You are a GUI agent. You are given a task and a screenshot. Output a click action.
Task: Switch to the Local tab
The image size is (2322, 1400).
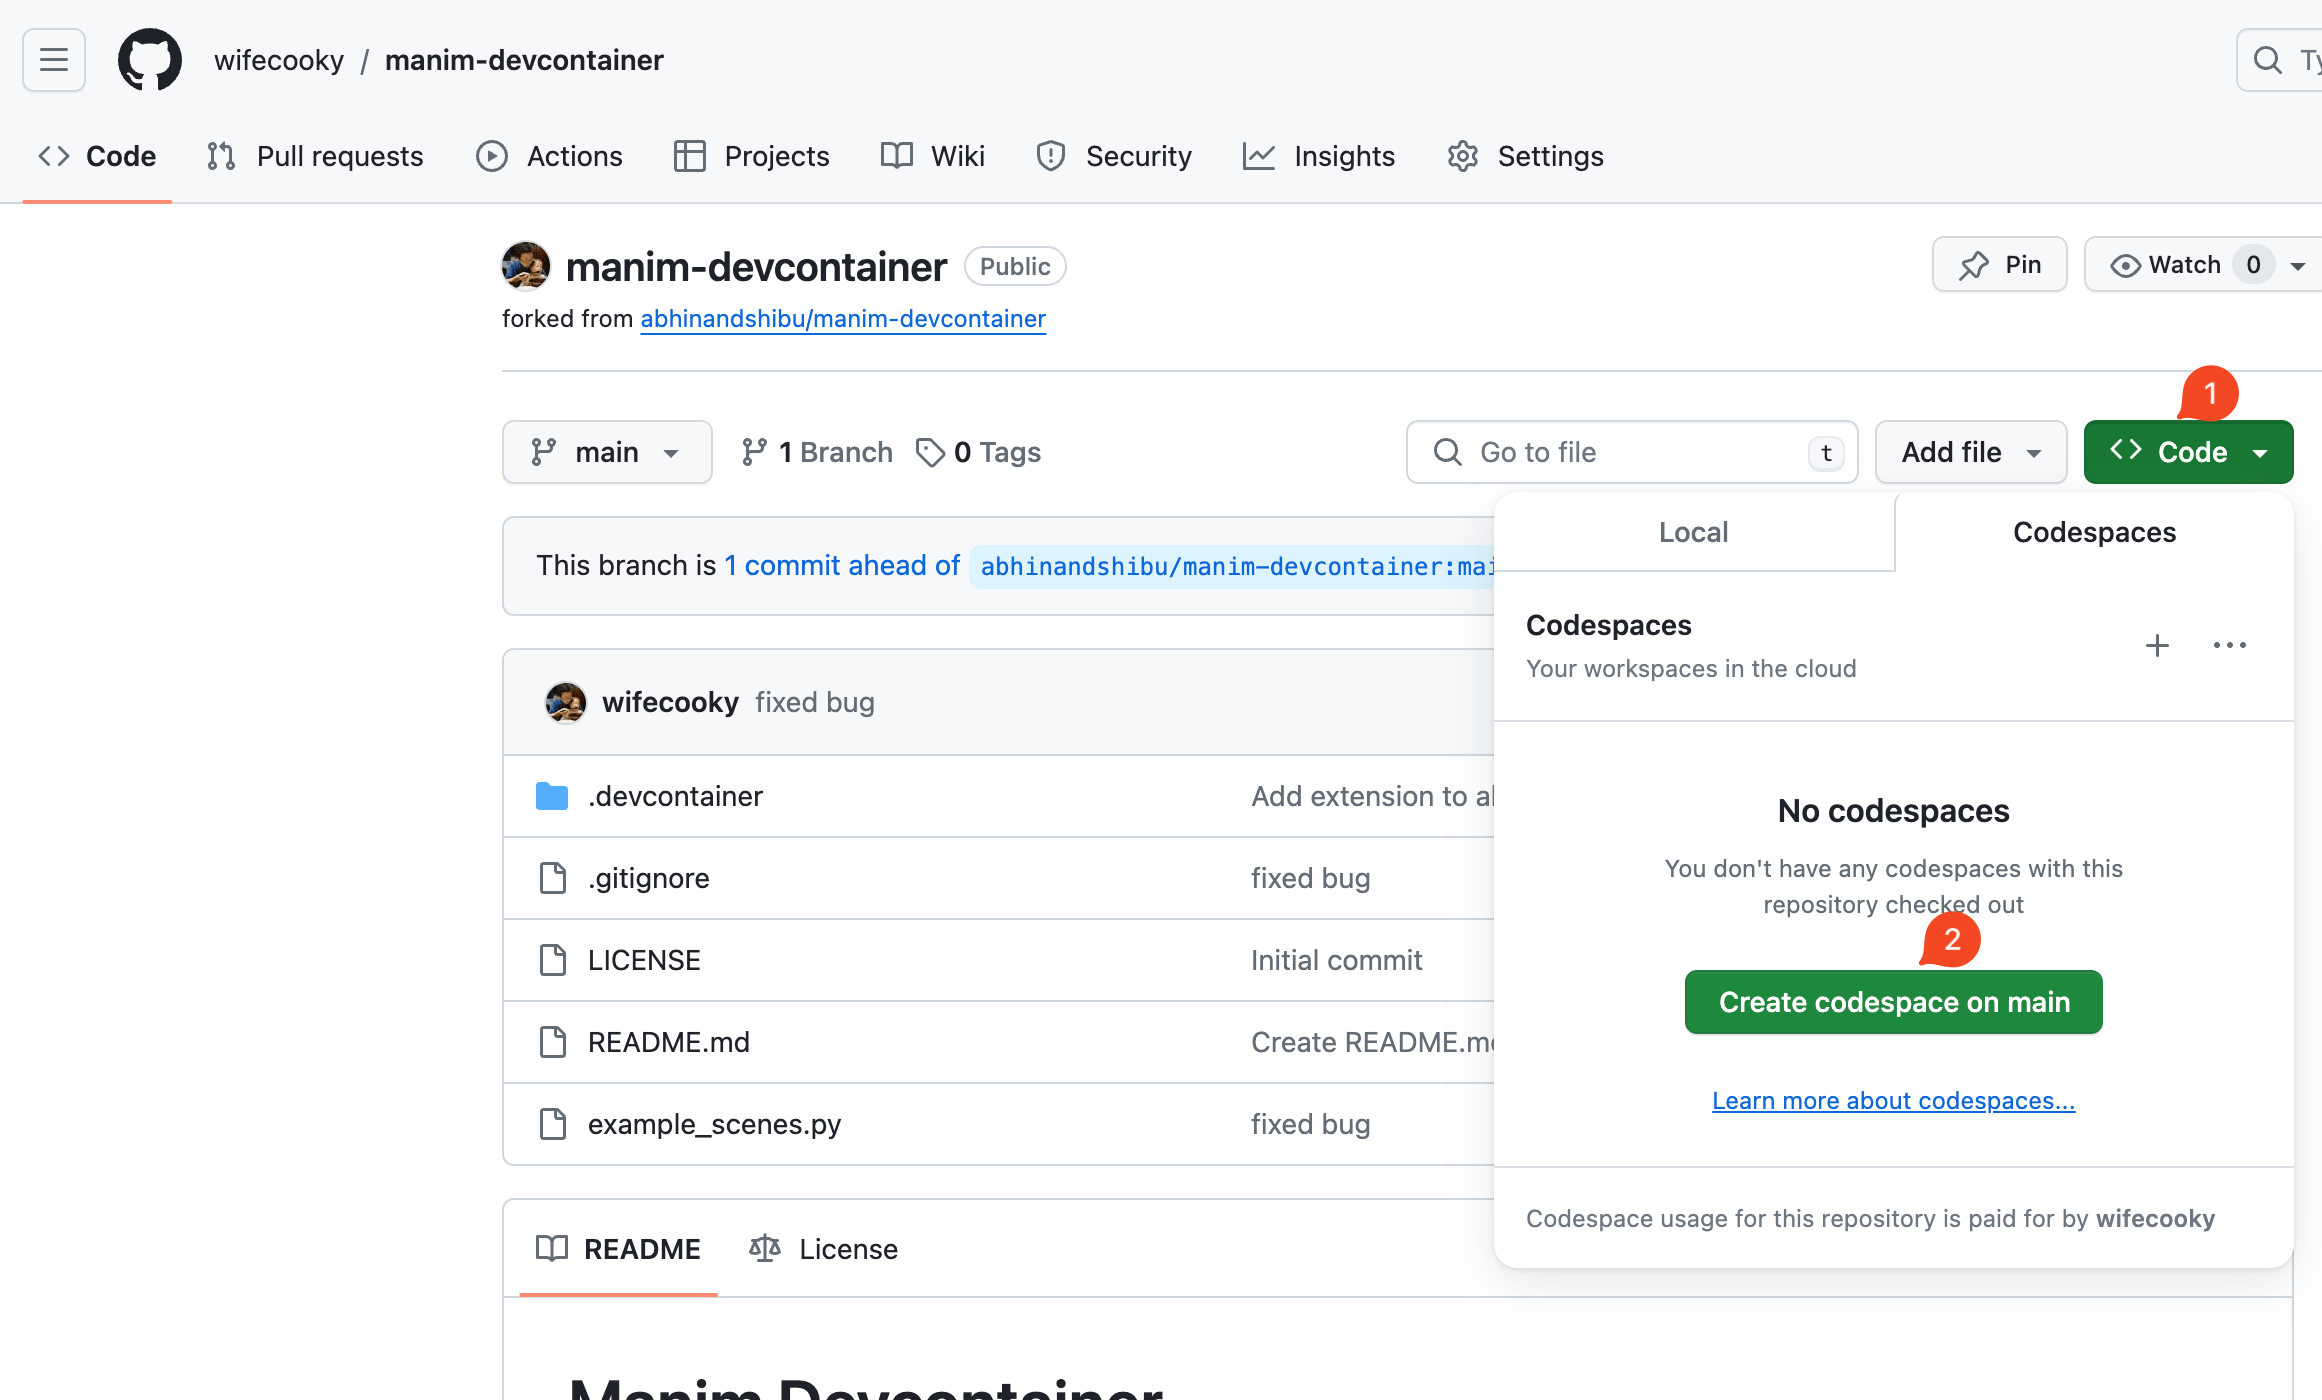[1693, 532]
